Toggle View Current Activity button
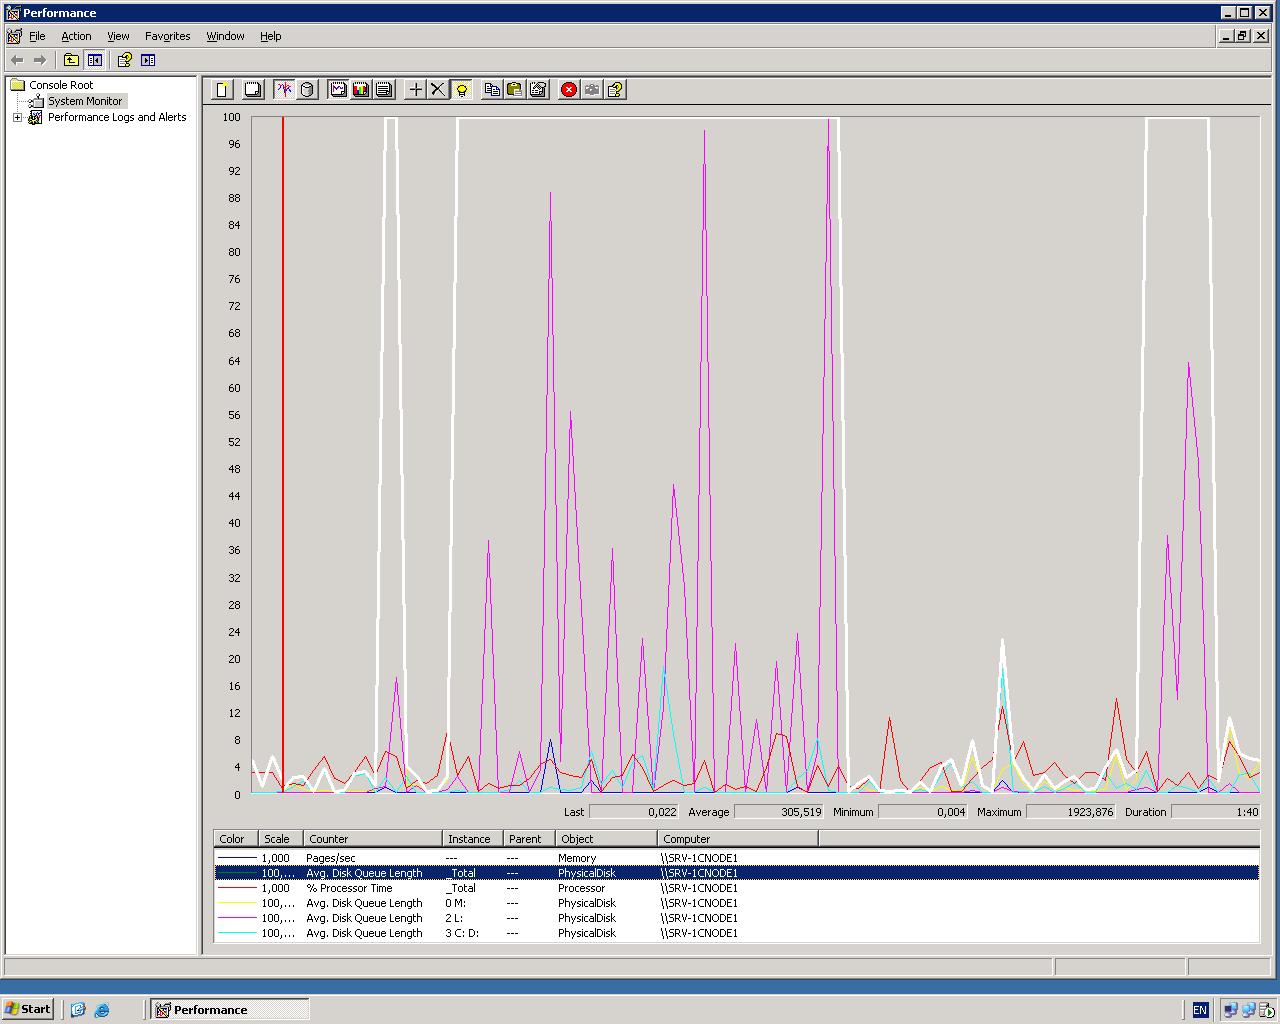The image size is (1280, 1024). tap(285, 90)
